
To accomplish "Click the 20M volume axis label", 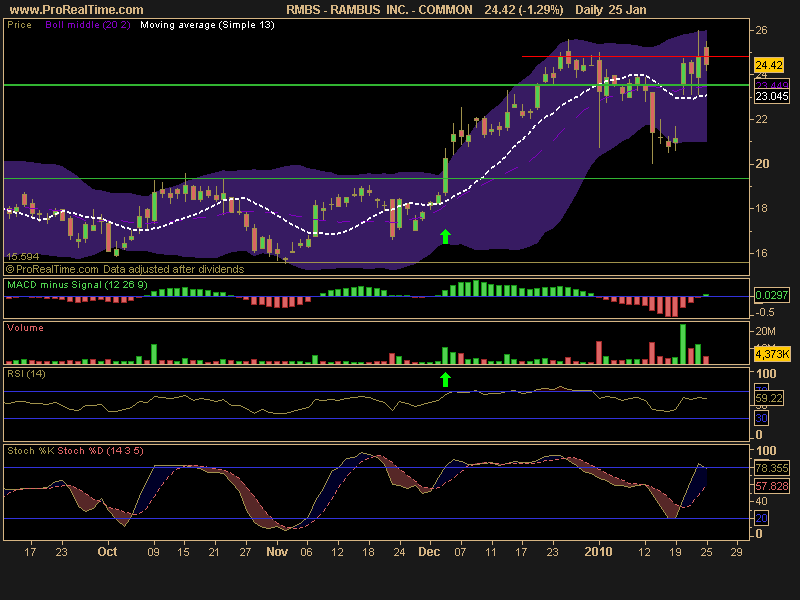I will click(765, 332).
